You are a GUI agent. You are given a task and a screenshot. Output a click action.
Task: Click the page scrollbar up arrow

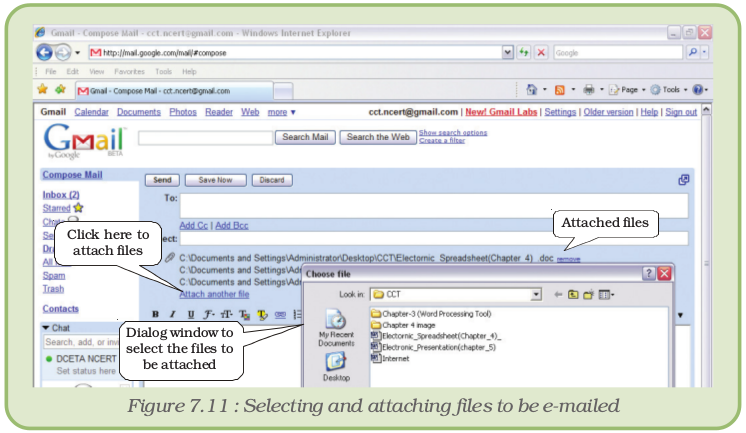pyautogui.click(x=707, y=110)
